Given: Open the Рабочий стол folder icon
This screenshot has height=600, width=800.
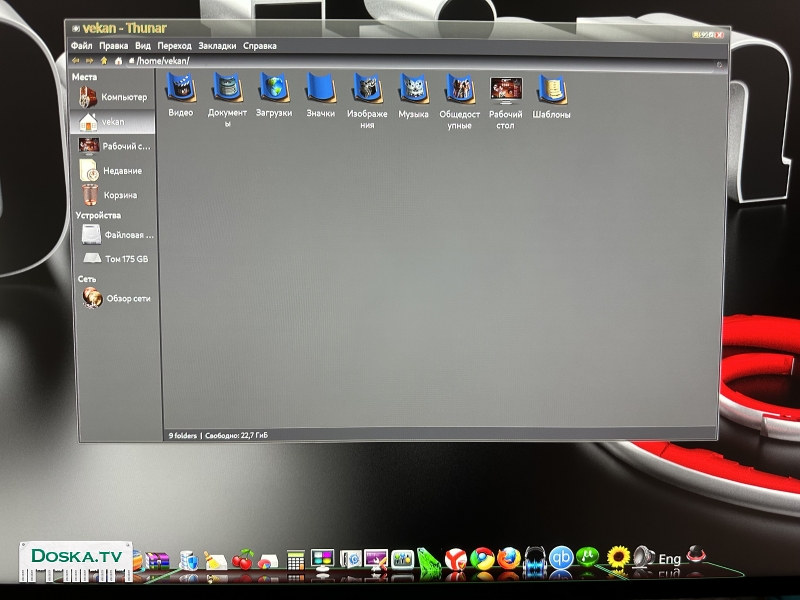Looking at the screenshot, I should [x=505, y=101].
